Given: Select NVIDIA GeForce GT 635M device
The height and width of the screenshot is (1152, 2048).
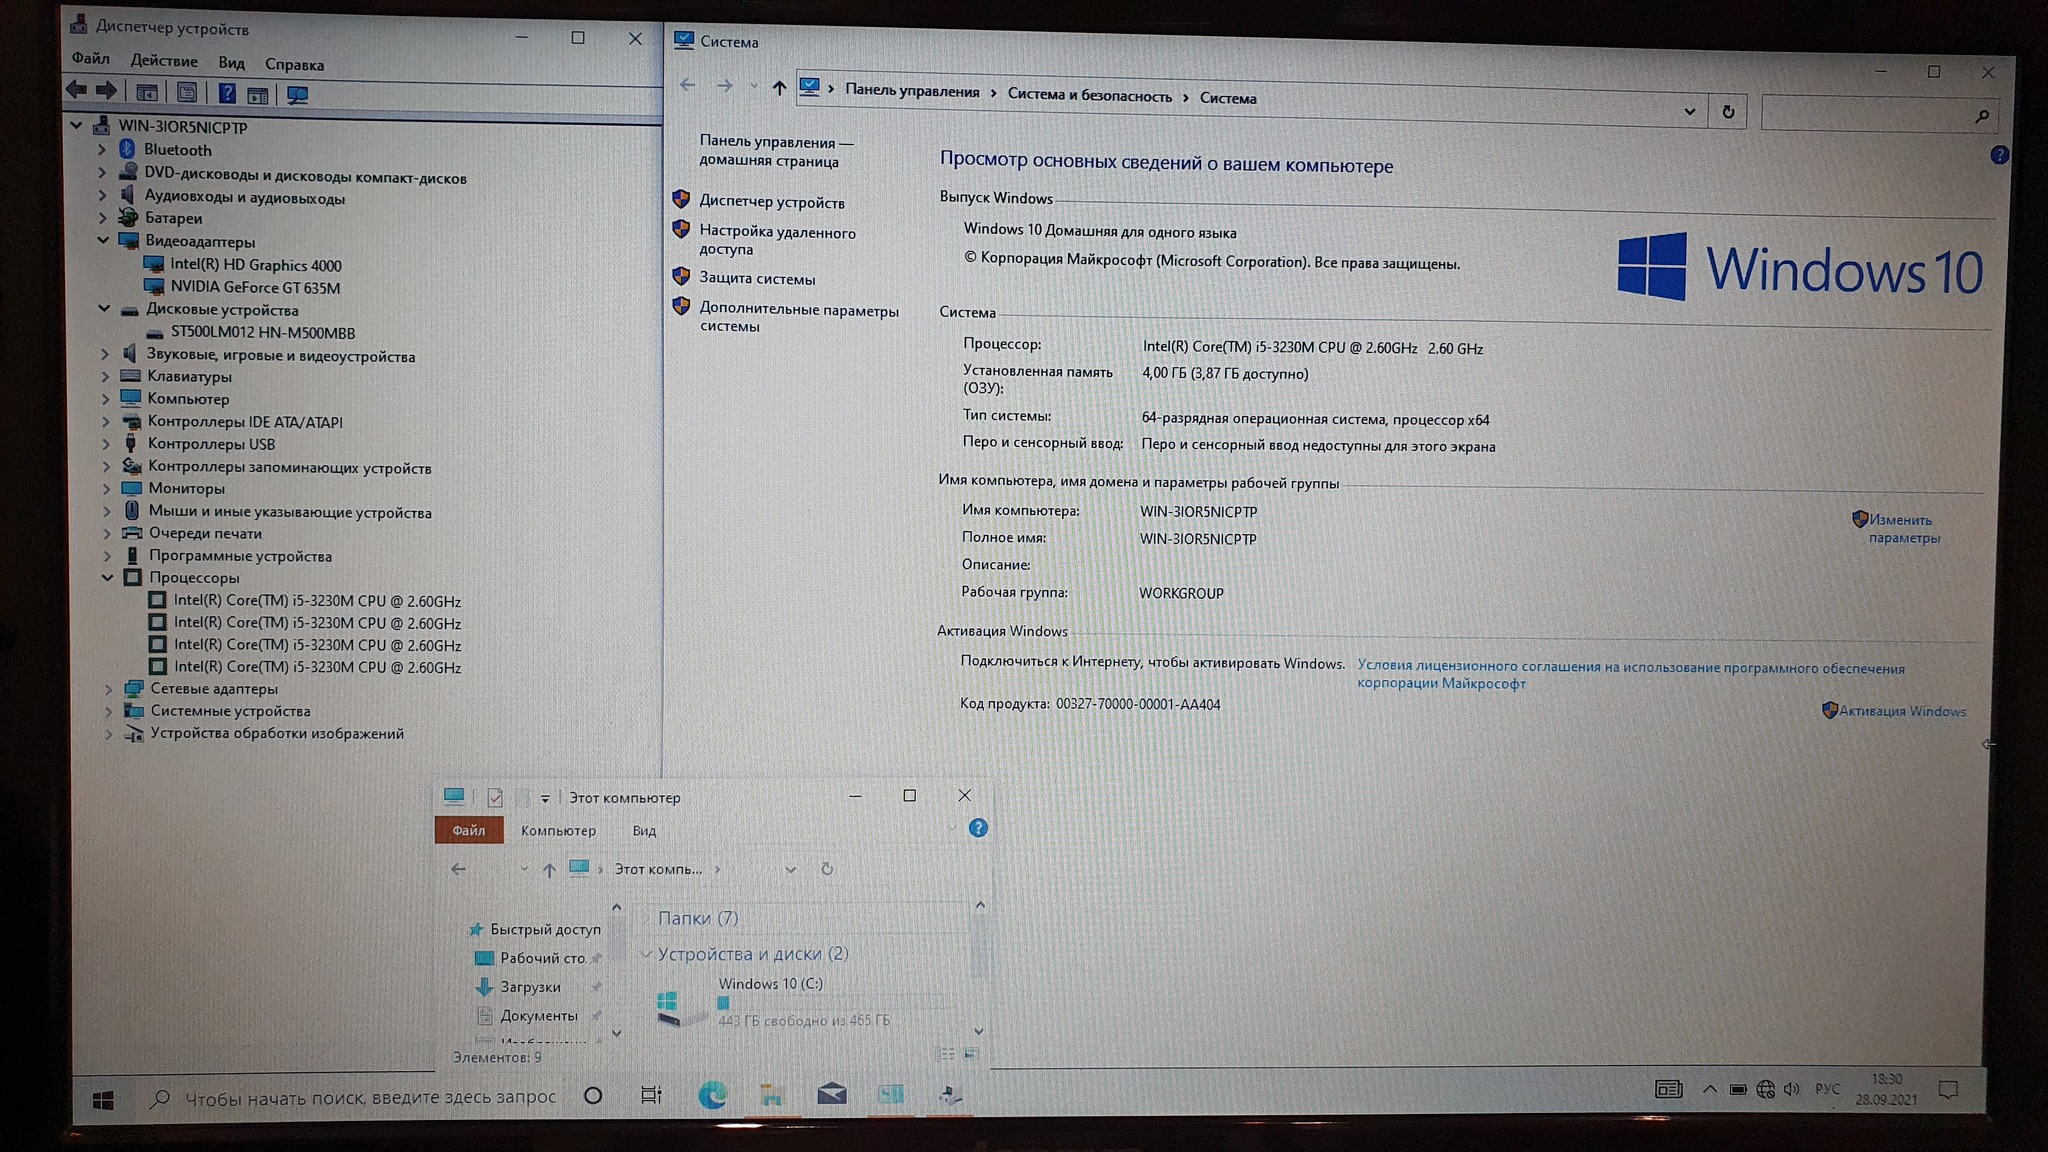Looking at the screenshot, I should (255, 287).
